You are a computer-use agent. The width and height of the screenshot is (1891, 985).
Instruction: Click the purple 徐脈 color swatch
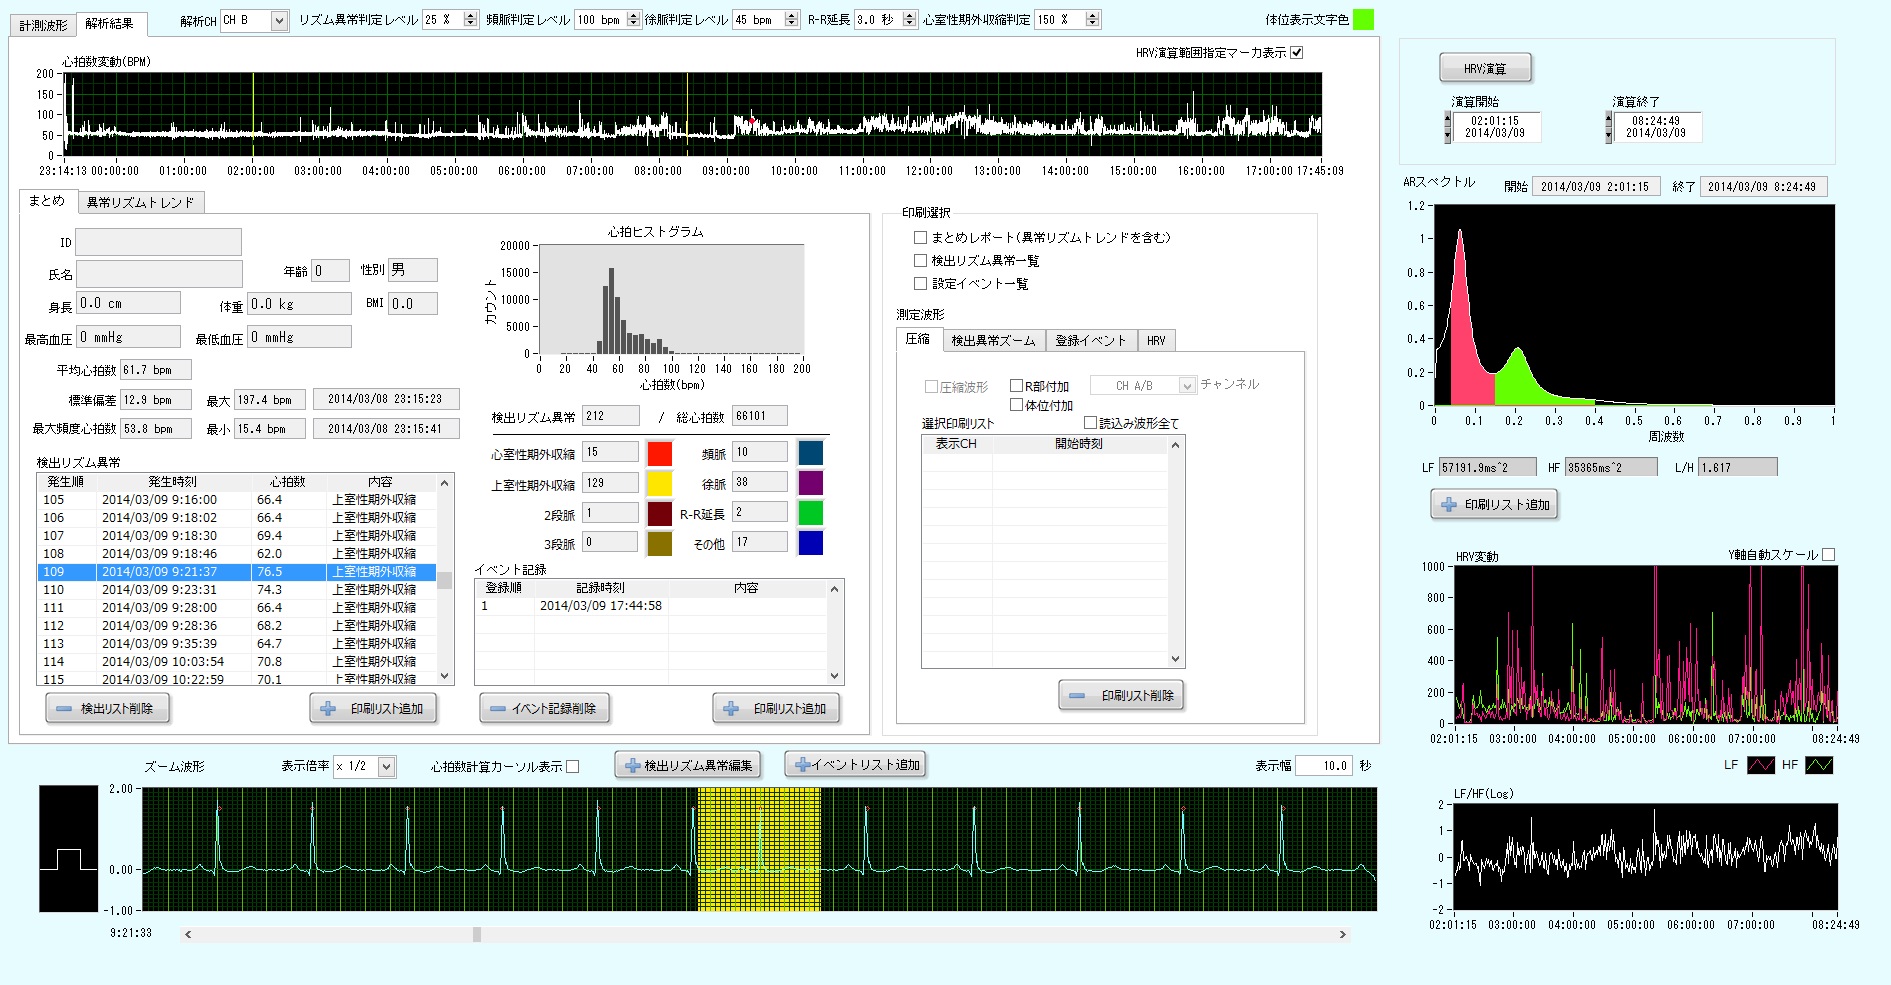tap(811, 483)
